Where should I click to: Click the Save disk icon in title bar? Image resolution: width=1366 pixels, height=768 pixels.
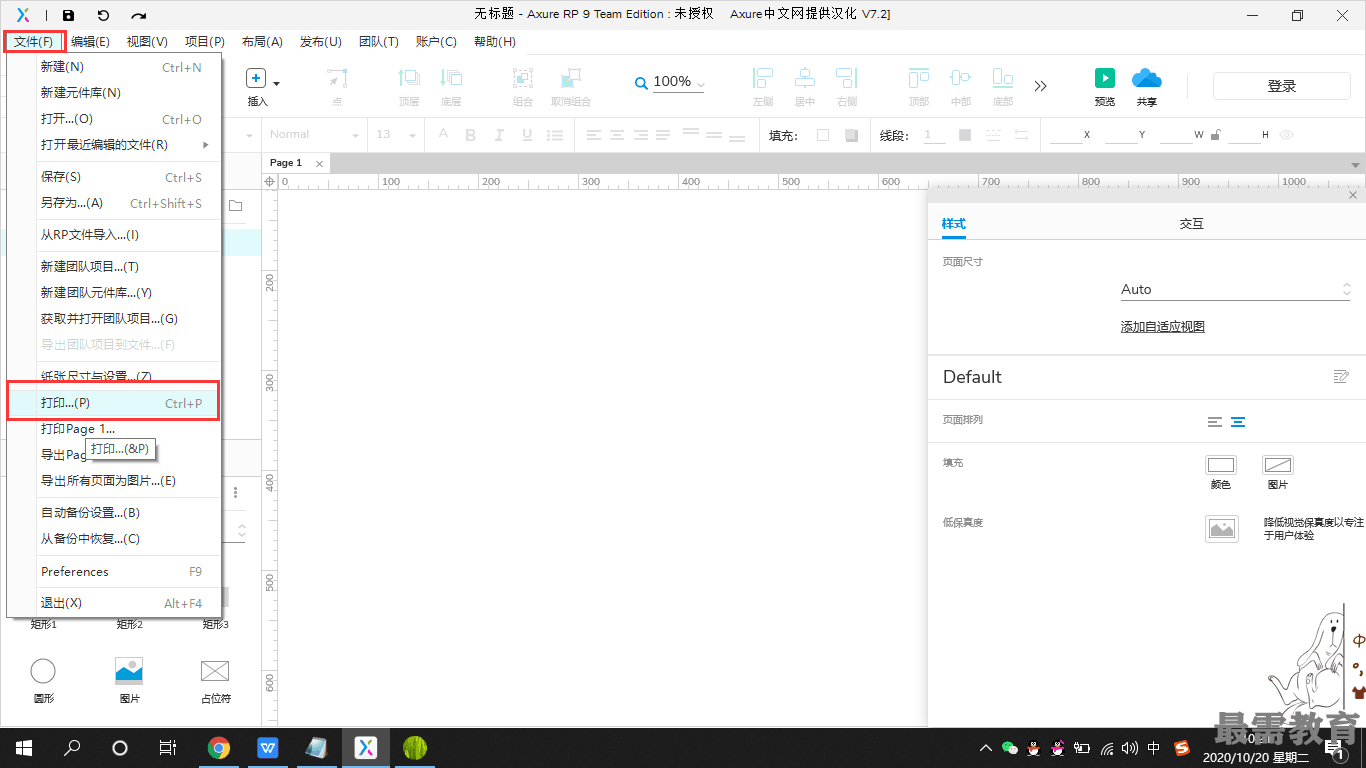pyautogui.click(x=68, y=15)
